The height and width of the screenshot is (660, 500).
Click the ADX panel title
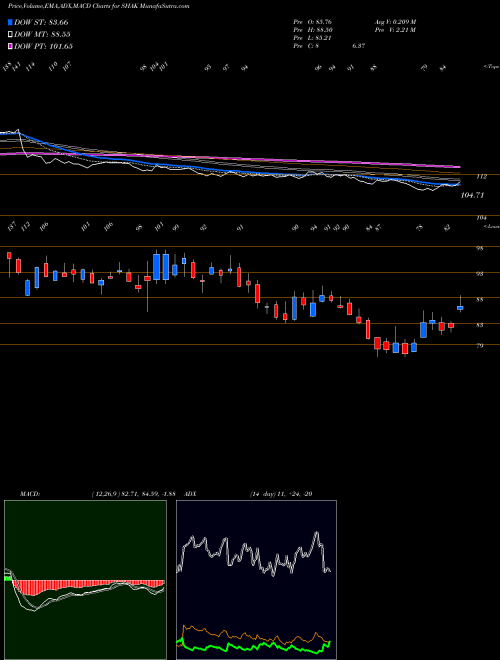(191, 494)
